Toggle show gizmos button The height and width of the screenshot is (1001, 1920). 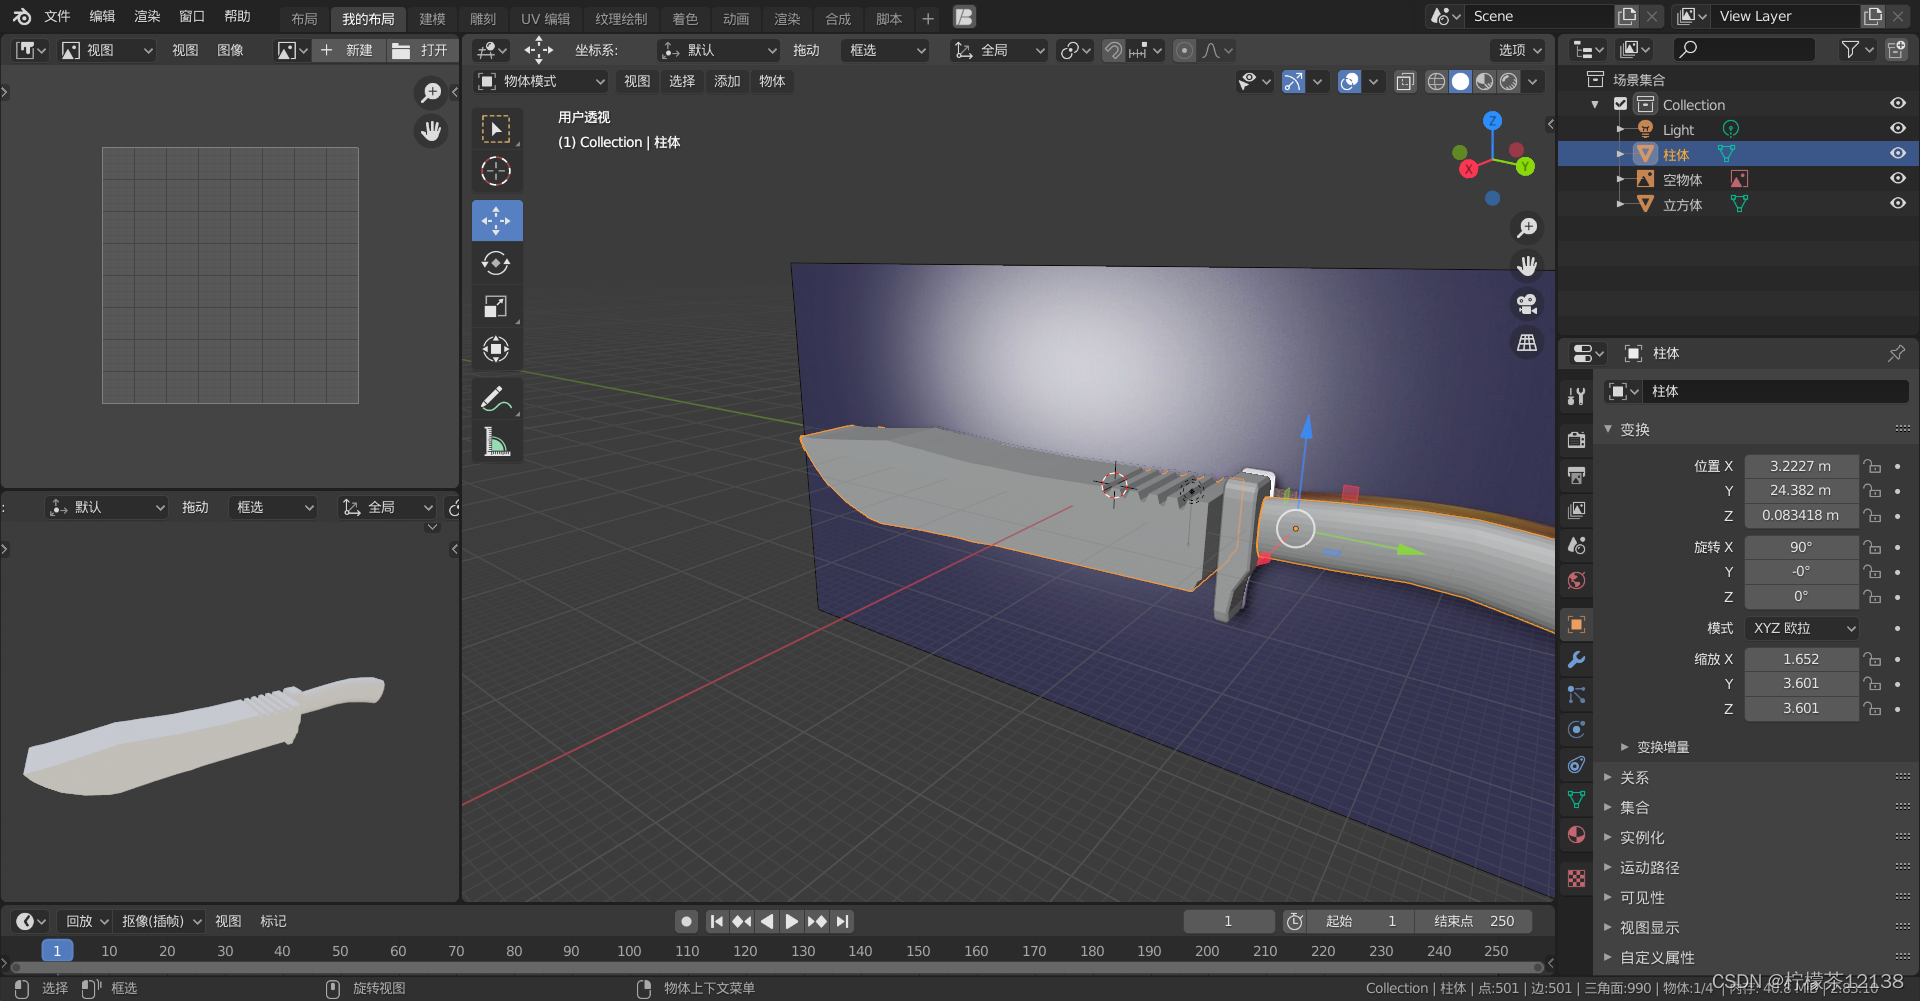click(x=1293, y=82)
